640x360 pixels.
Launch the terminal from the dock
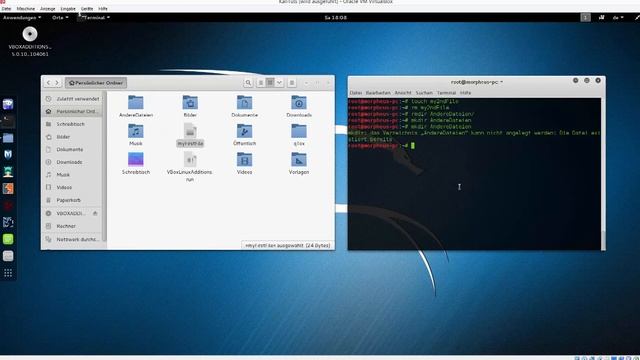pyautogui.click(x=8, y=121)
